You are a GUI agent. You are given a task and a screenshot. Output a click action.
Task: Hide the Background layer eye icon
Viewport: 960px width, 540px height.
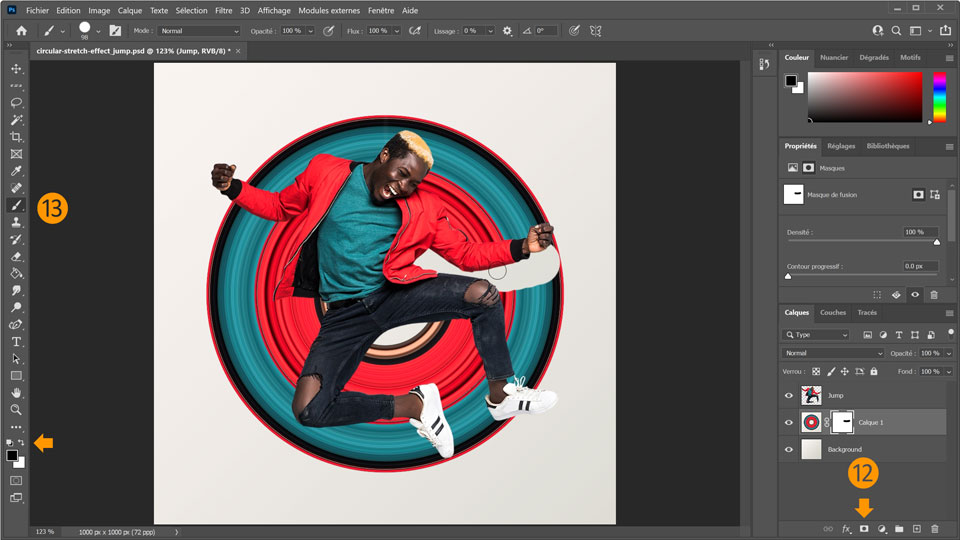point(789,450)
